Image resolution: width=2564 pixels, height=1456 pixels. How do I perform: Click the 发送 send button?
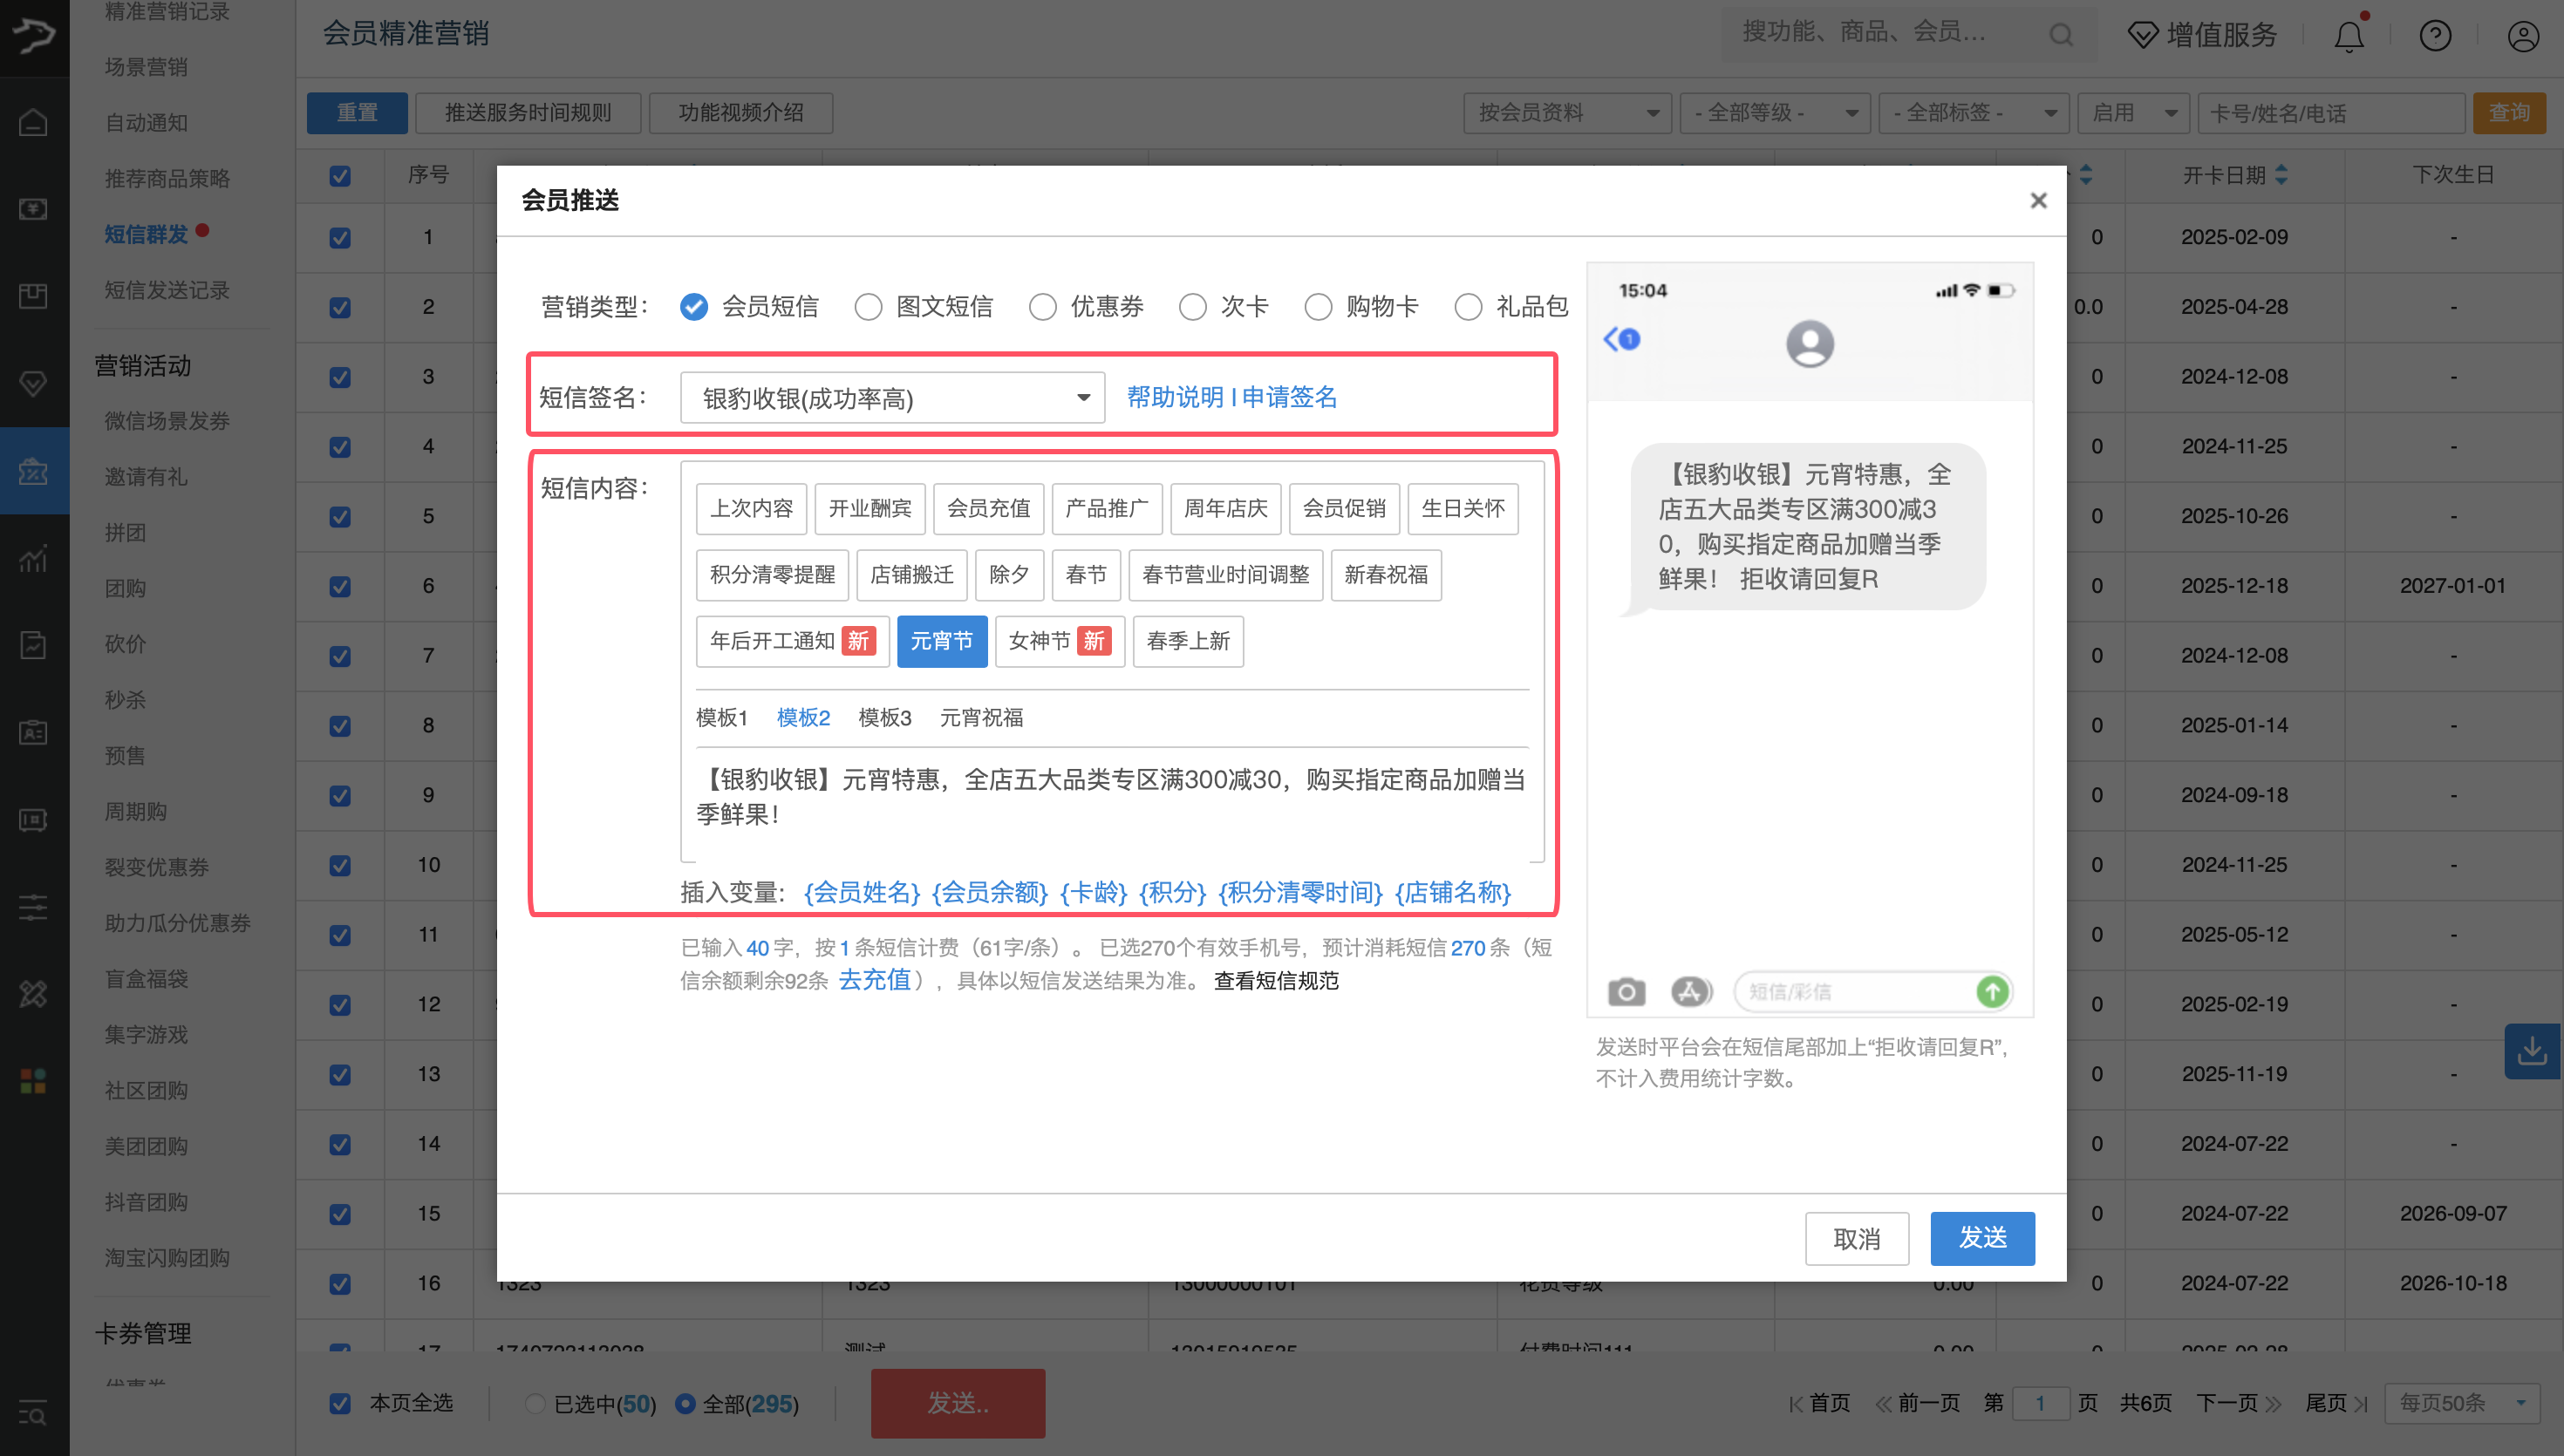(1982, 1238)
